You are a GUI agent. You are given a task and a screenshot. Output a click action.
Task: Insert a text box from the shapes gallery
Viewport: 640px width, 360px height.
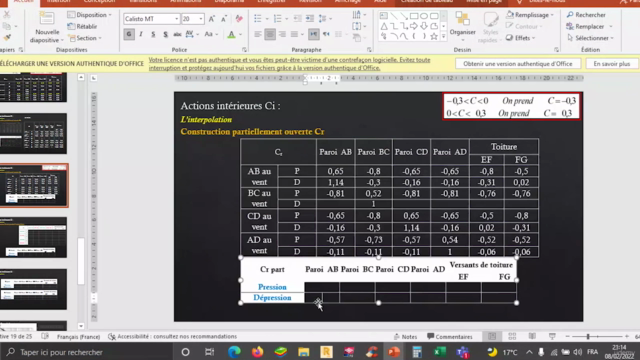pos(384,16)
